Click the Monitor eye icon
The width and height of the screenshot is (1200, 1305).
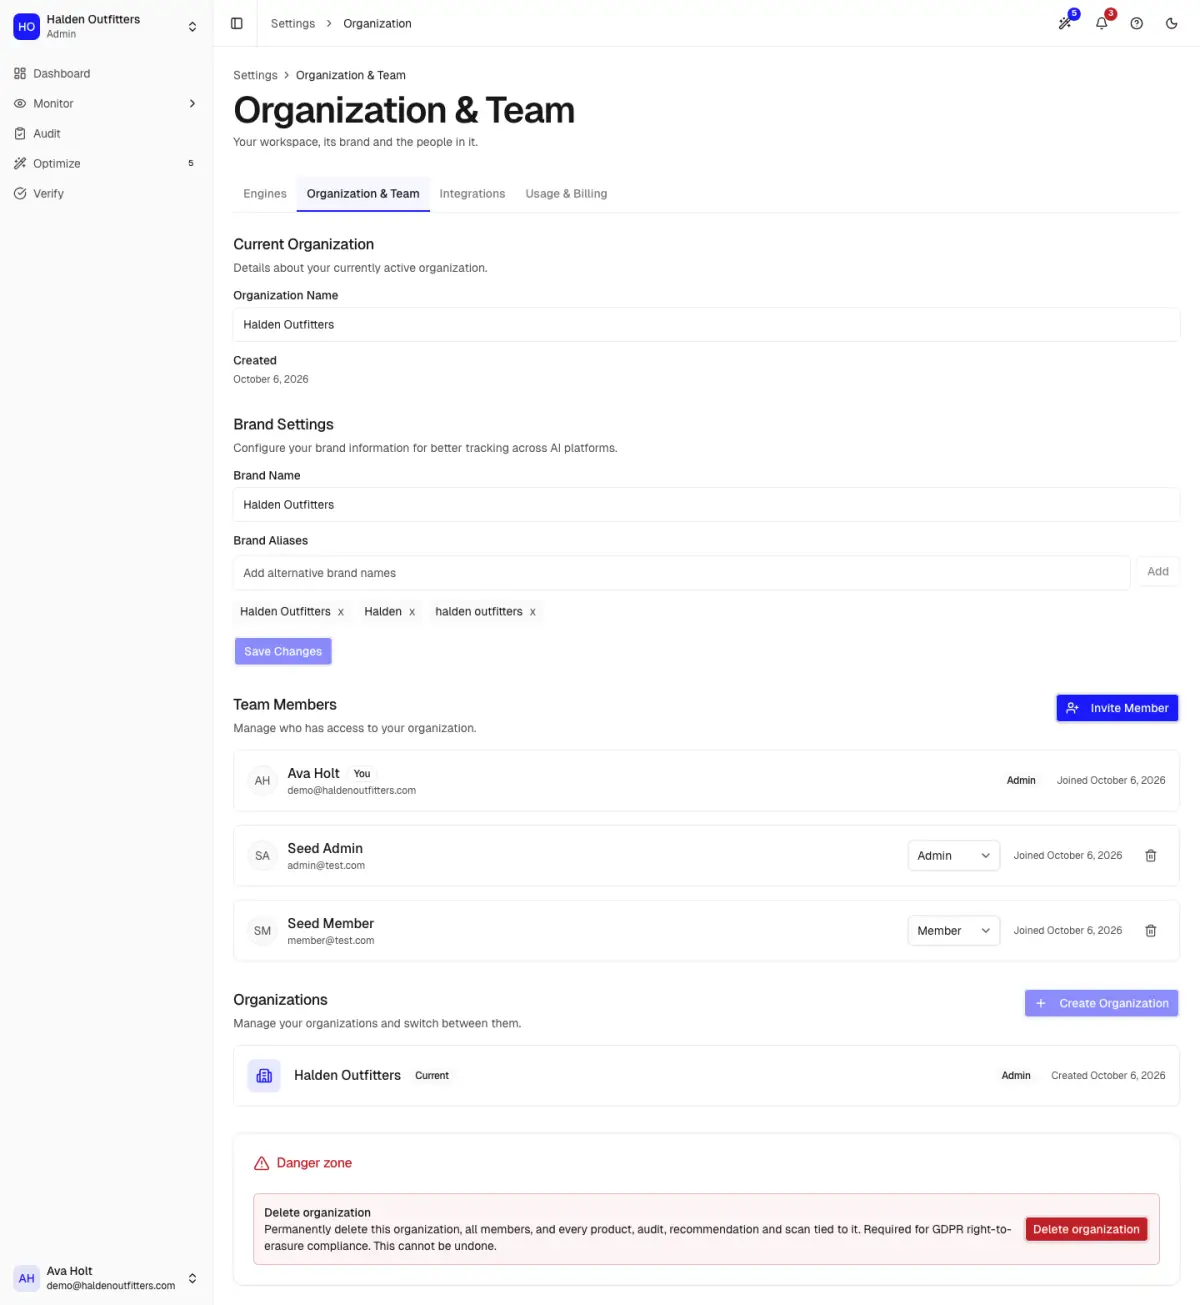pos(20,103)
